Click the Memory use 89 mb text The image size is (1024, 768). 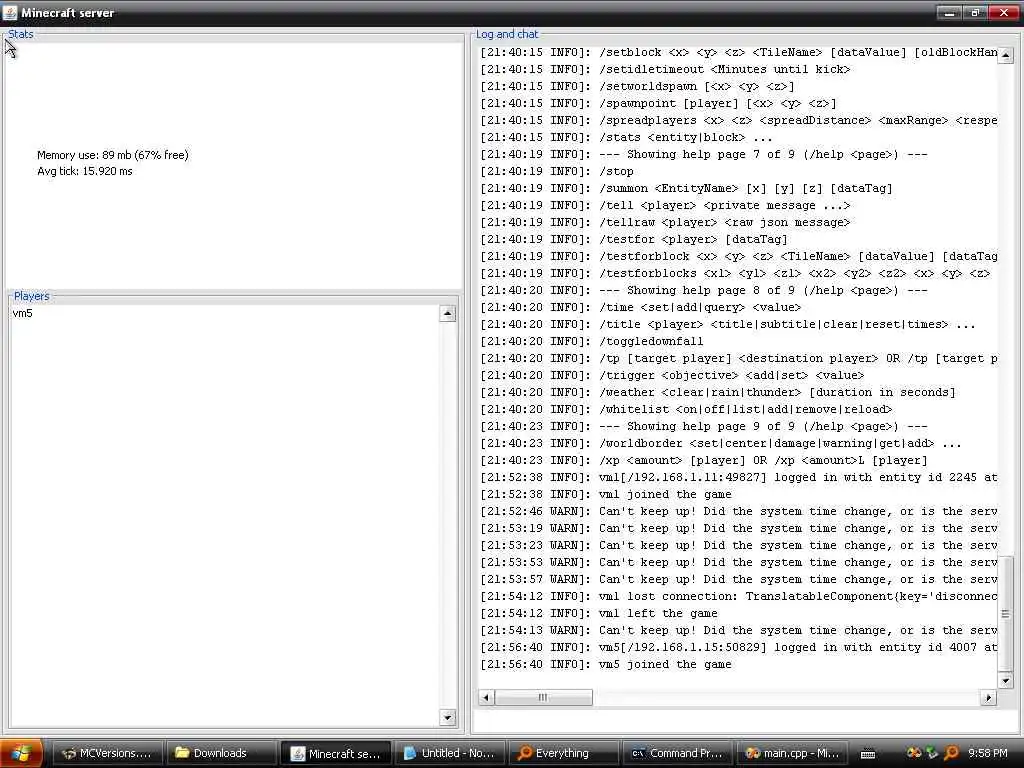tap(112, 155)
